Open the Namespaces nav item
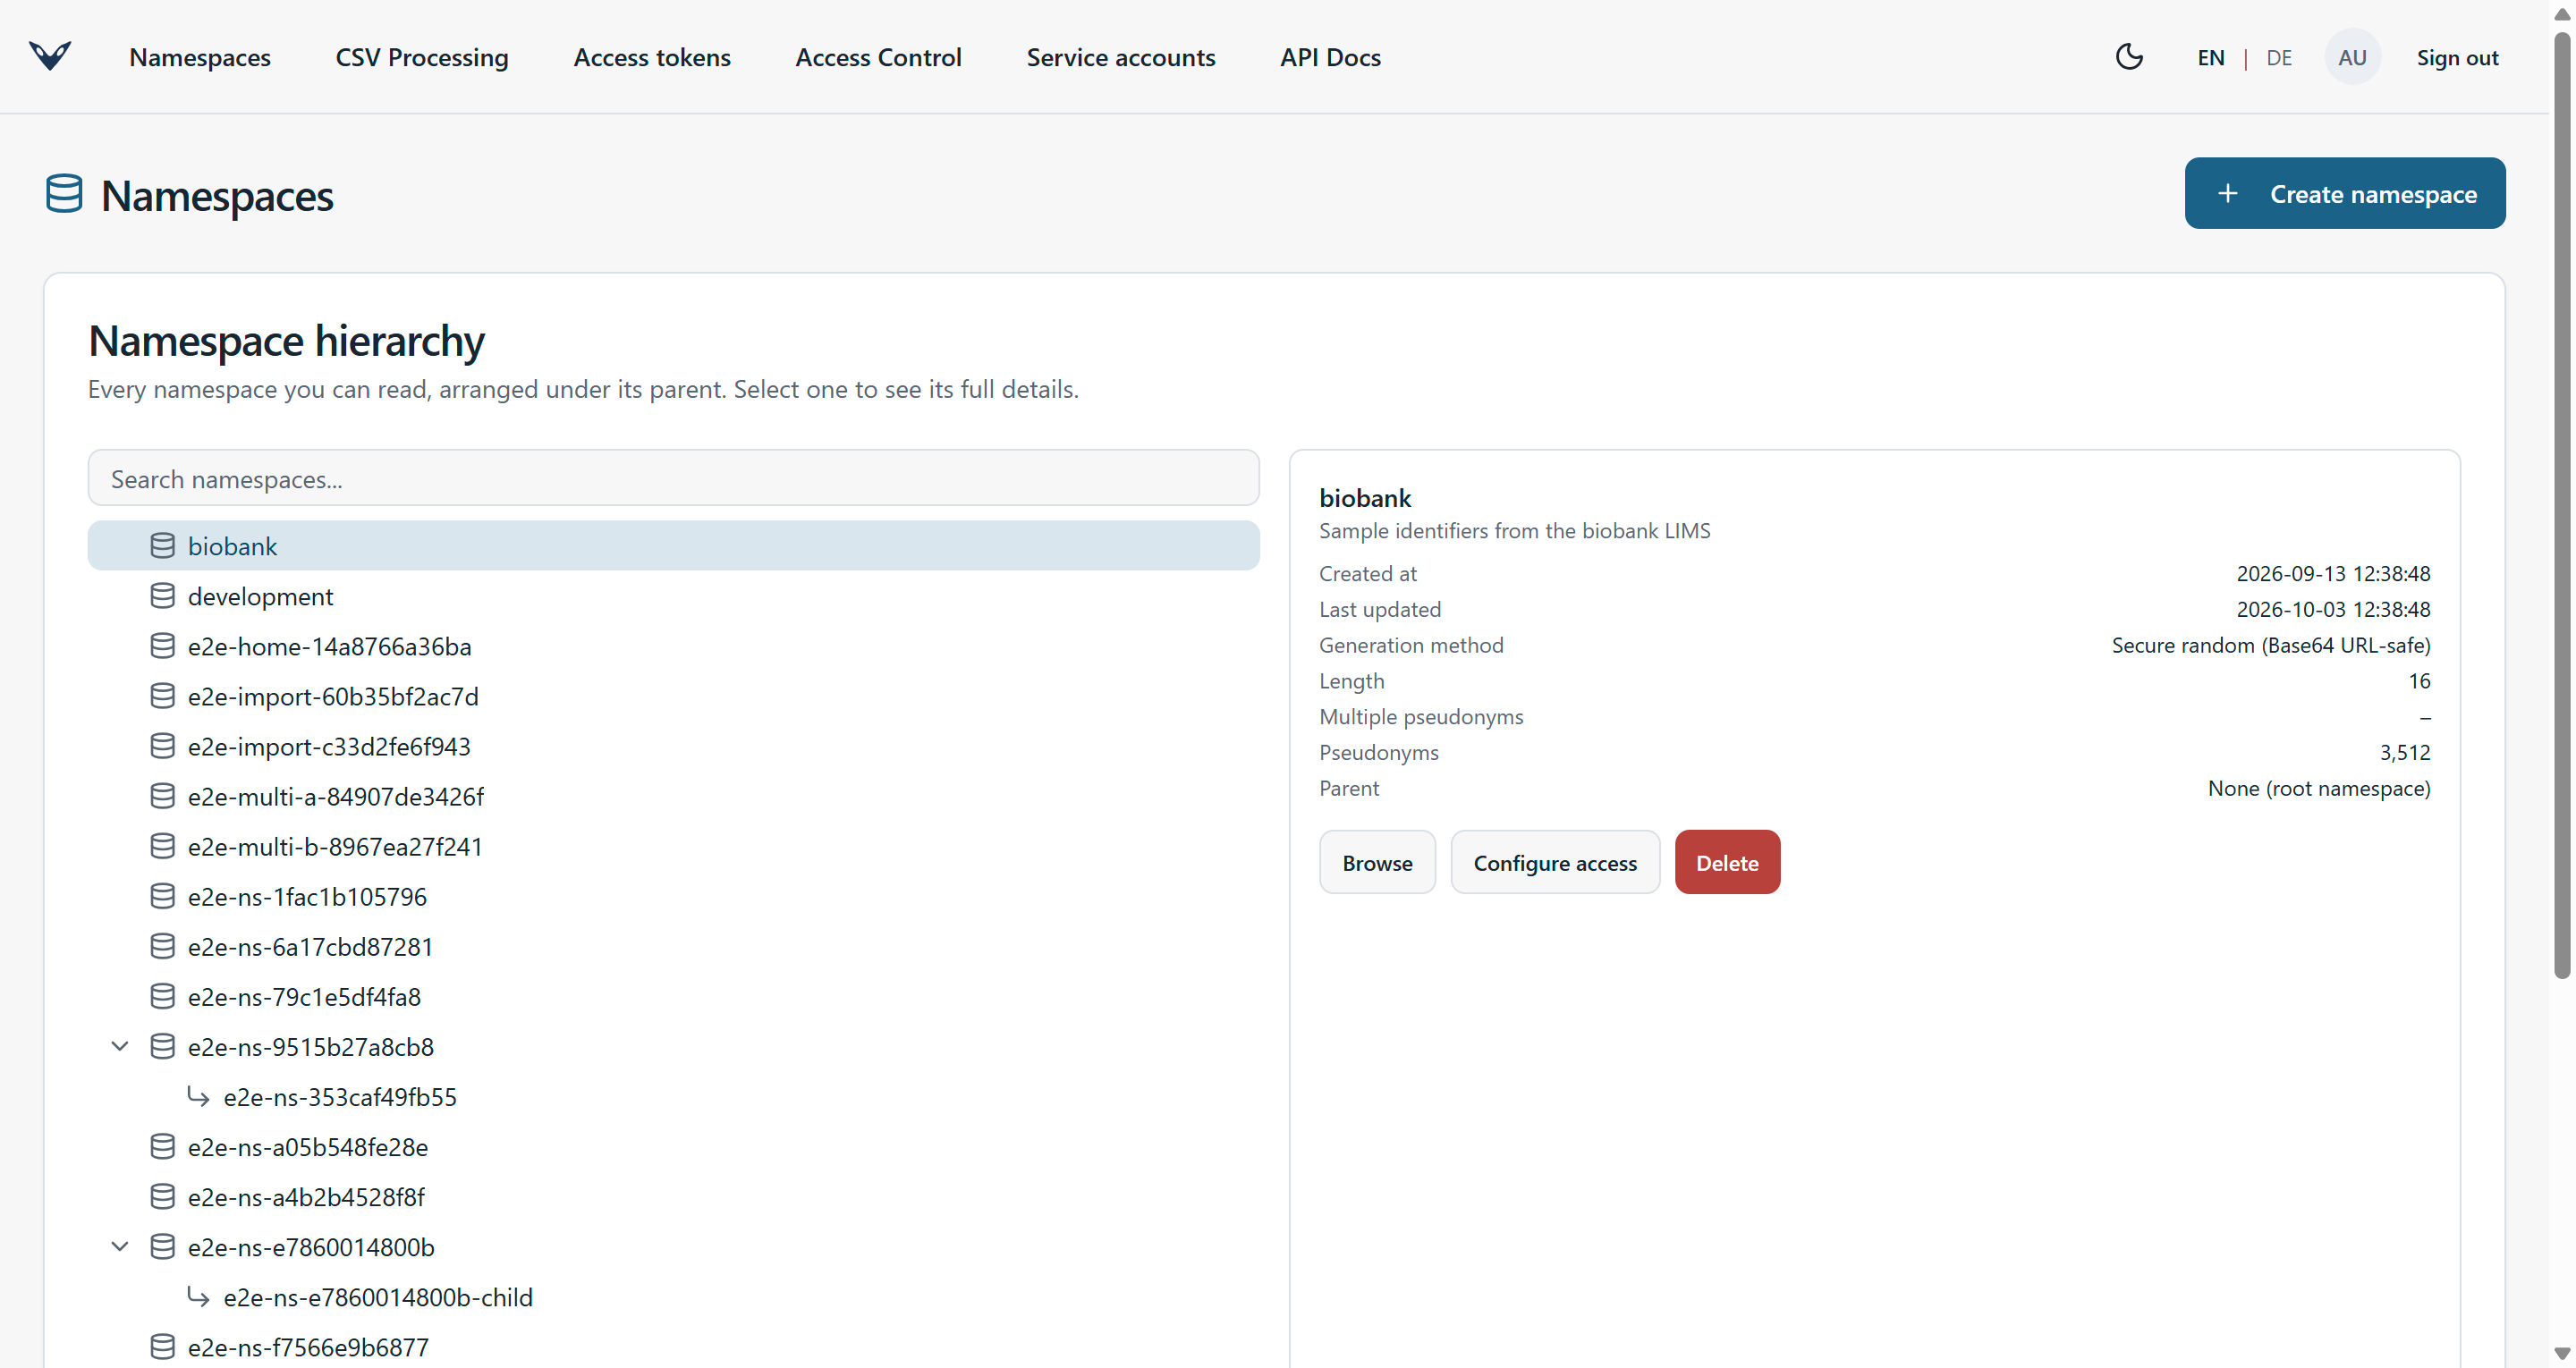The height and width of the screenshot is (1368, 2576). (x=200, y=58)
